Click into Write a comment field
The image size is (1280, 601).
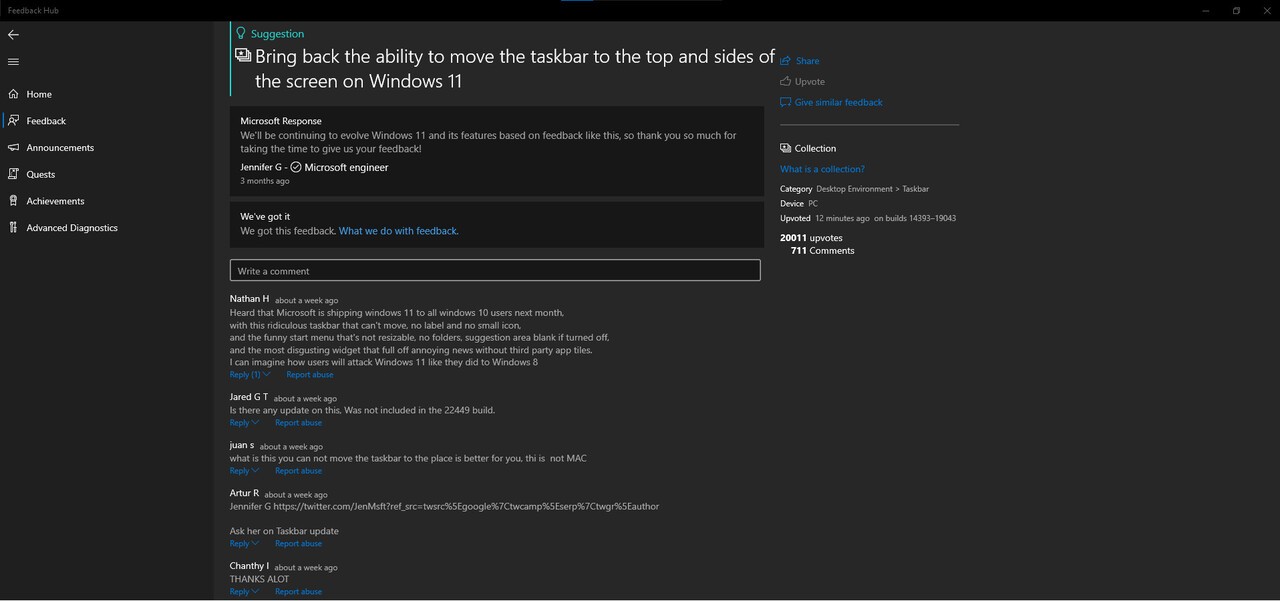click(x=495, y=270)
